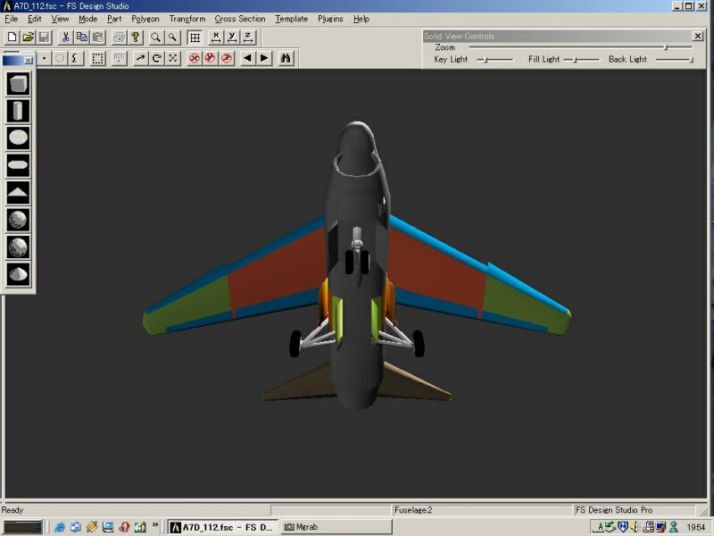Click the scale arrows tool icon
Viewport: 714px width, 536px height.
173,58
